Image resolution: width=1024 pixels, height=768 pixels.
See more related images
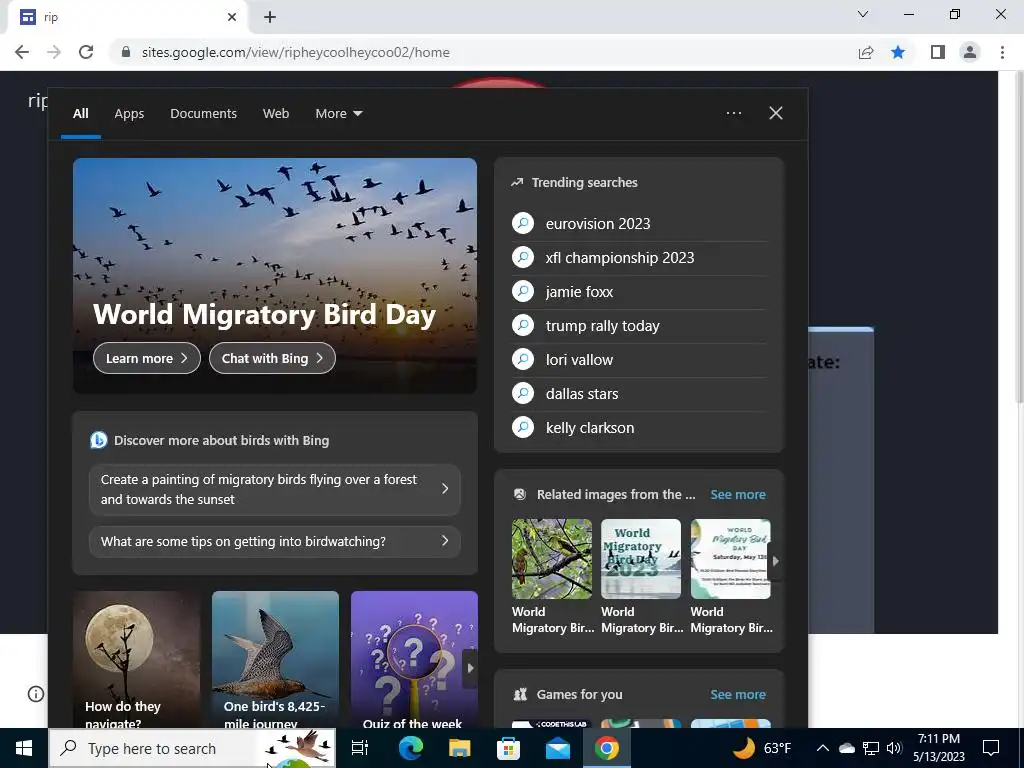(737, 494)
